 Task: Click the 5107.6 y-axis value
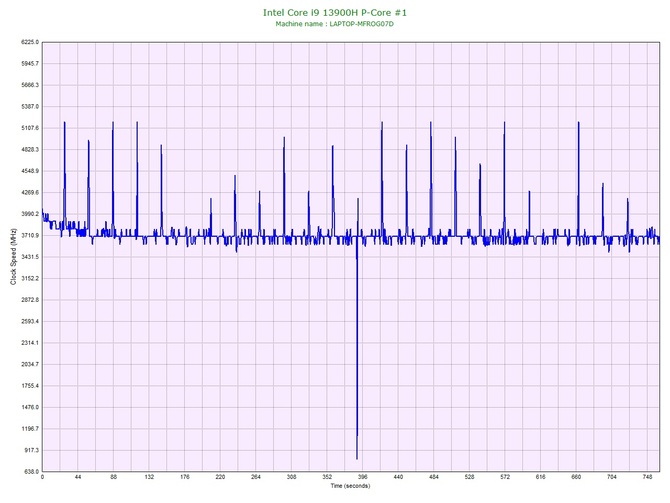30,128
